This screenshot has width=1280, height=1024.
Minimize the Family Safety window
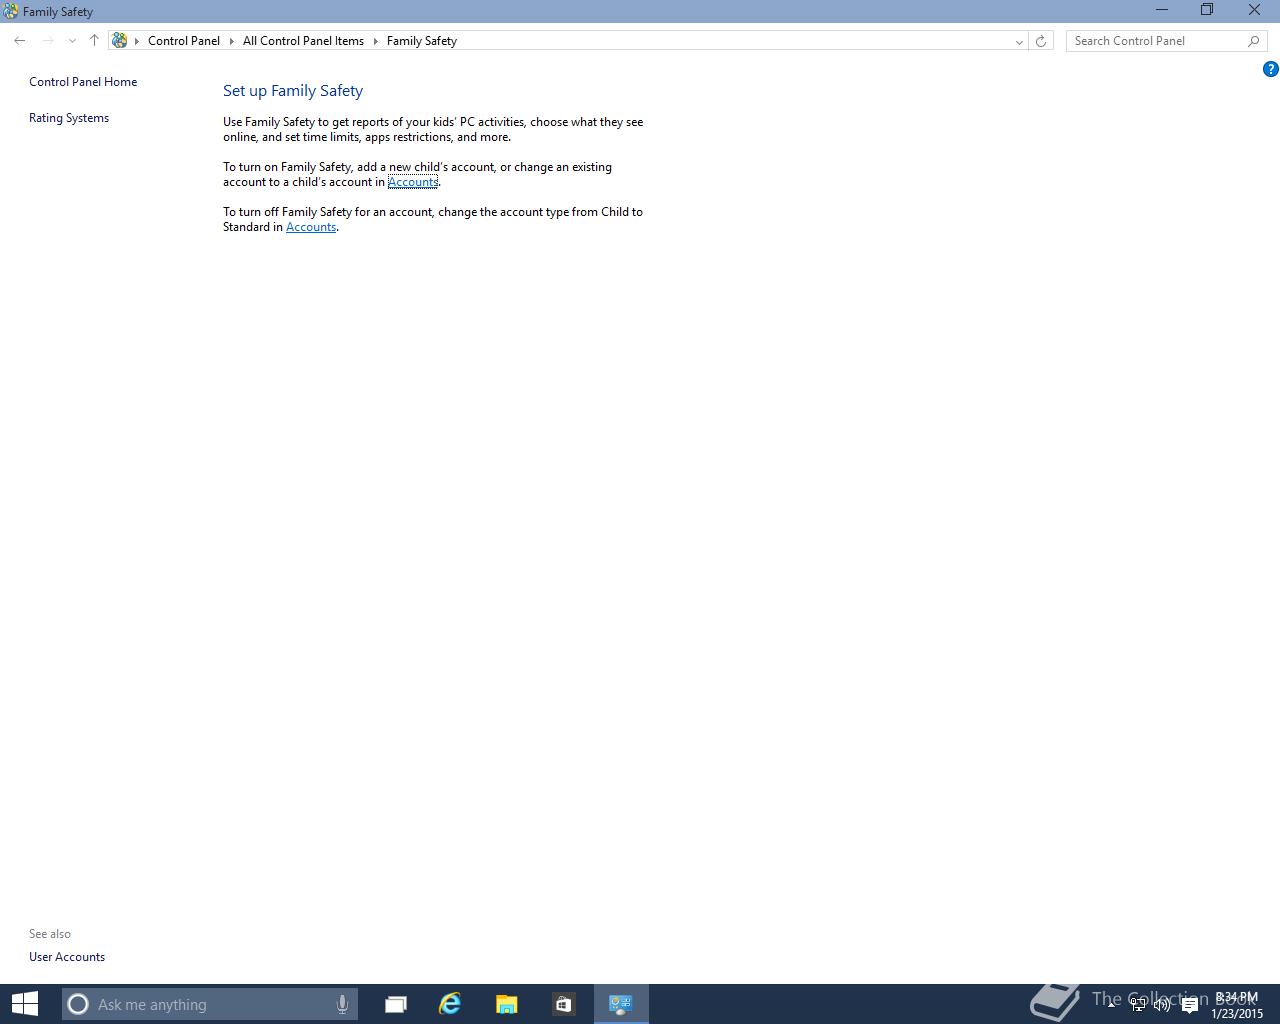click(1162, 10)
